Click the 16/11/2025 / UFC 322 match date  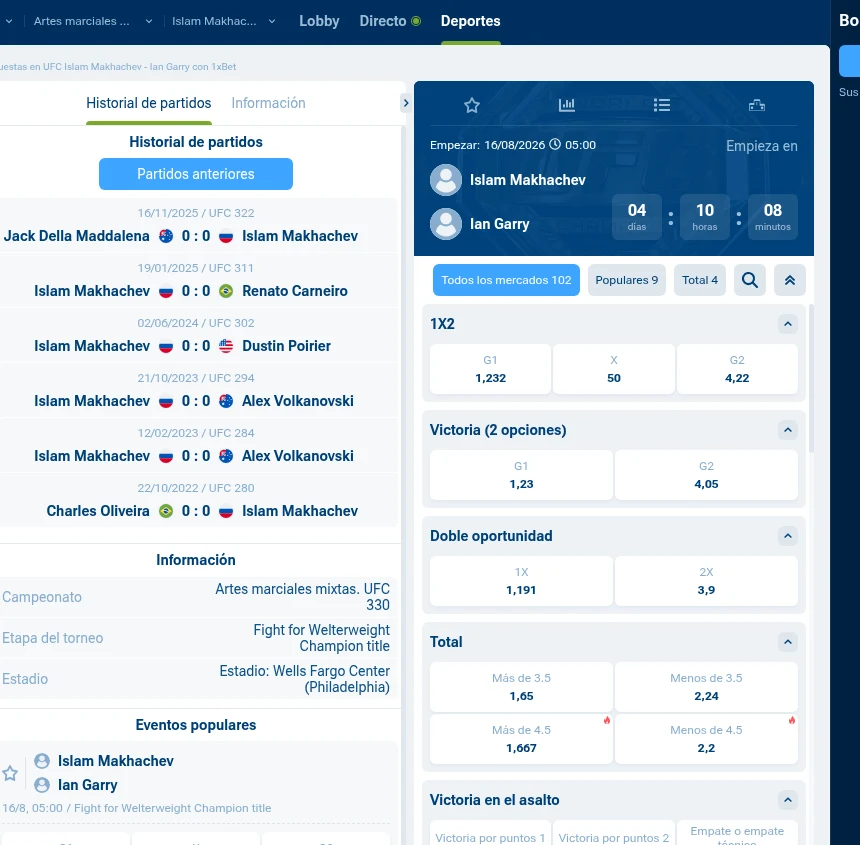(196, 213)
